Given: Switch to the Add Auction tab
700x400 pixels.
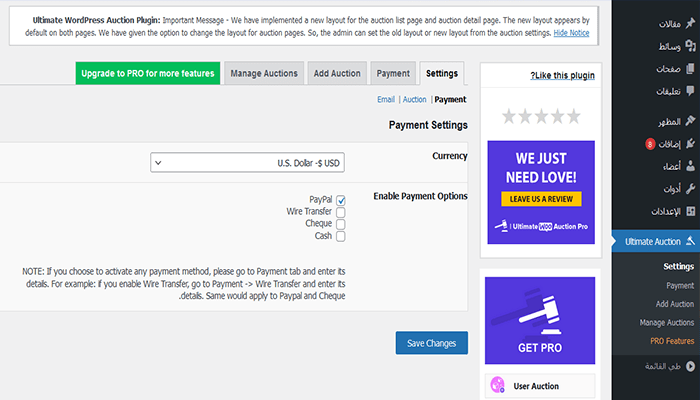Looking at the screenshot, I should [x=337, y=74].
